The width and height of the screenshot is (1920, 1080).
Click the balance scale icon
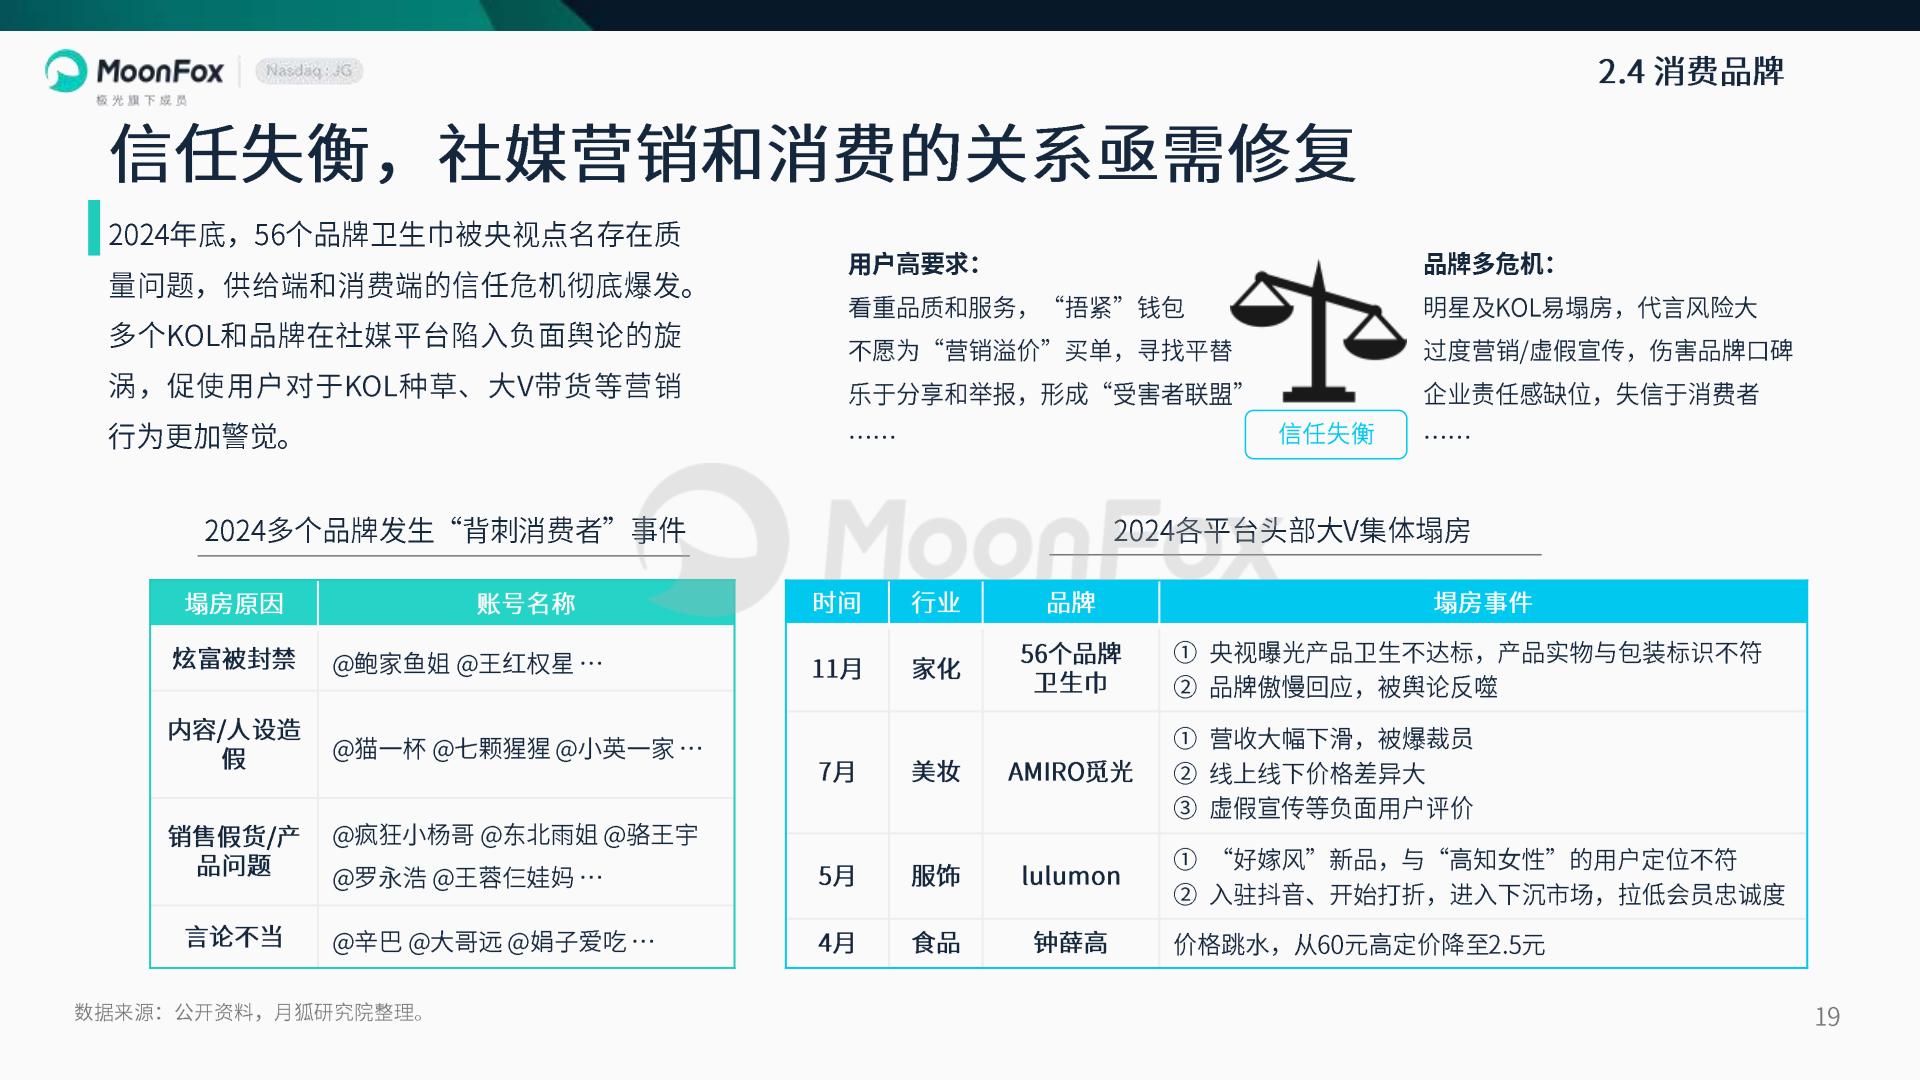[x=1318, y=331]
